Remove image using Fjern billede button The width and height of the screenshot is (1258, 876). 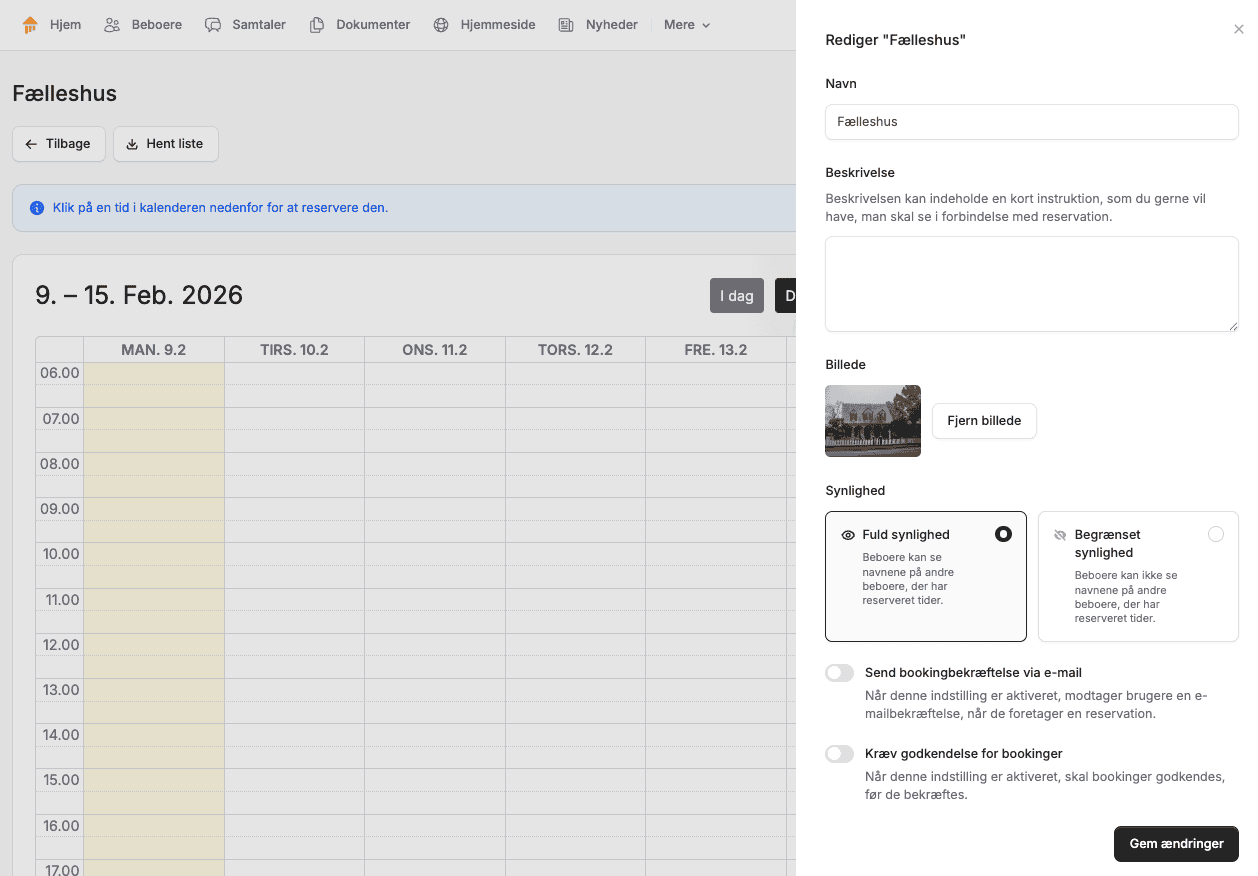(x=984, y=421)
